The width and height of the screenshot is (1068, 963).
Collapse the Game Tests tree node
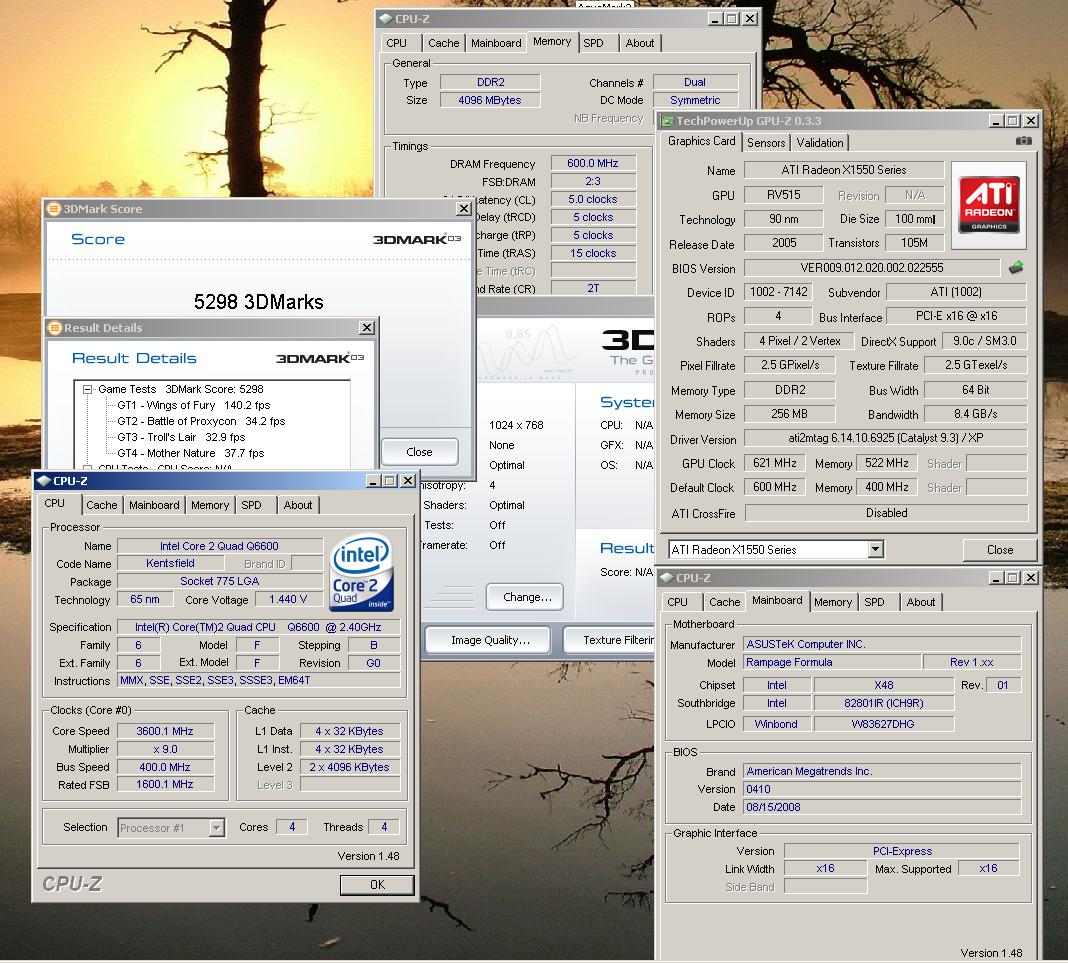(x=87, y=390)
